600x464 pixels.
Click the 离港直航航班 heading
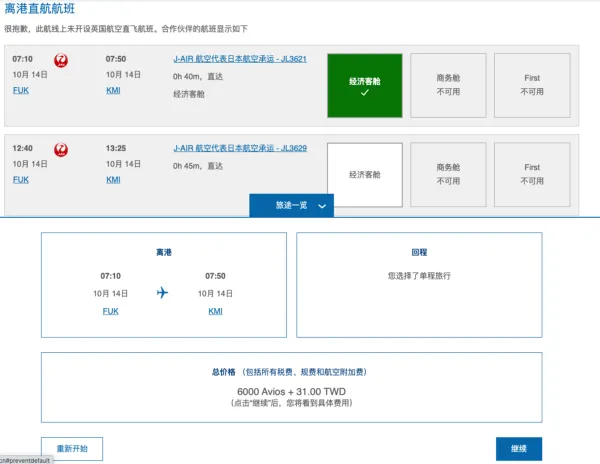tap(40, 8)
